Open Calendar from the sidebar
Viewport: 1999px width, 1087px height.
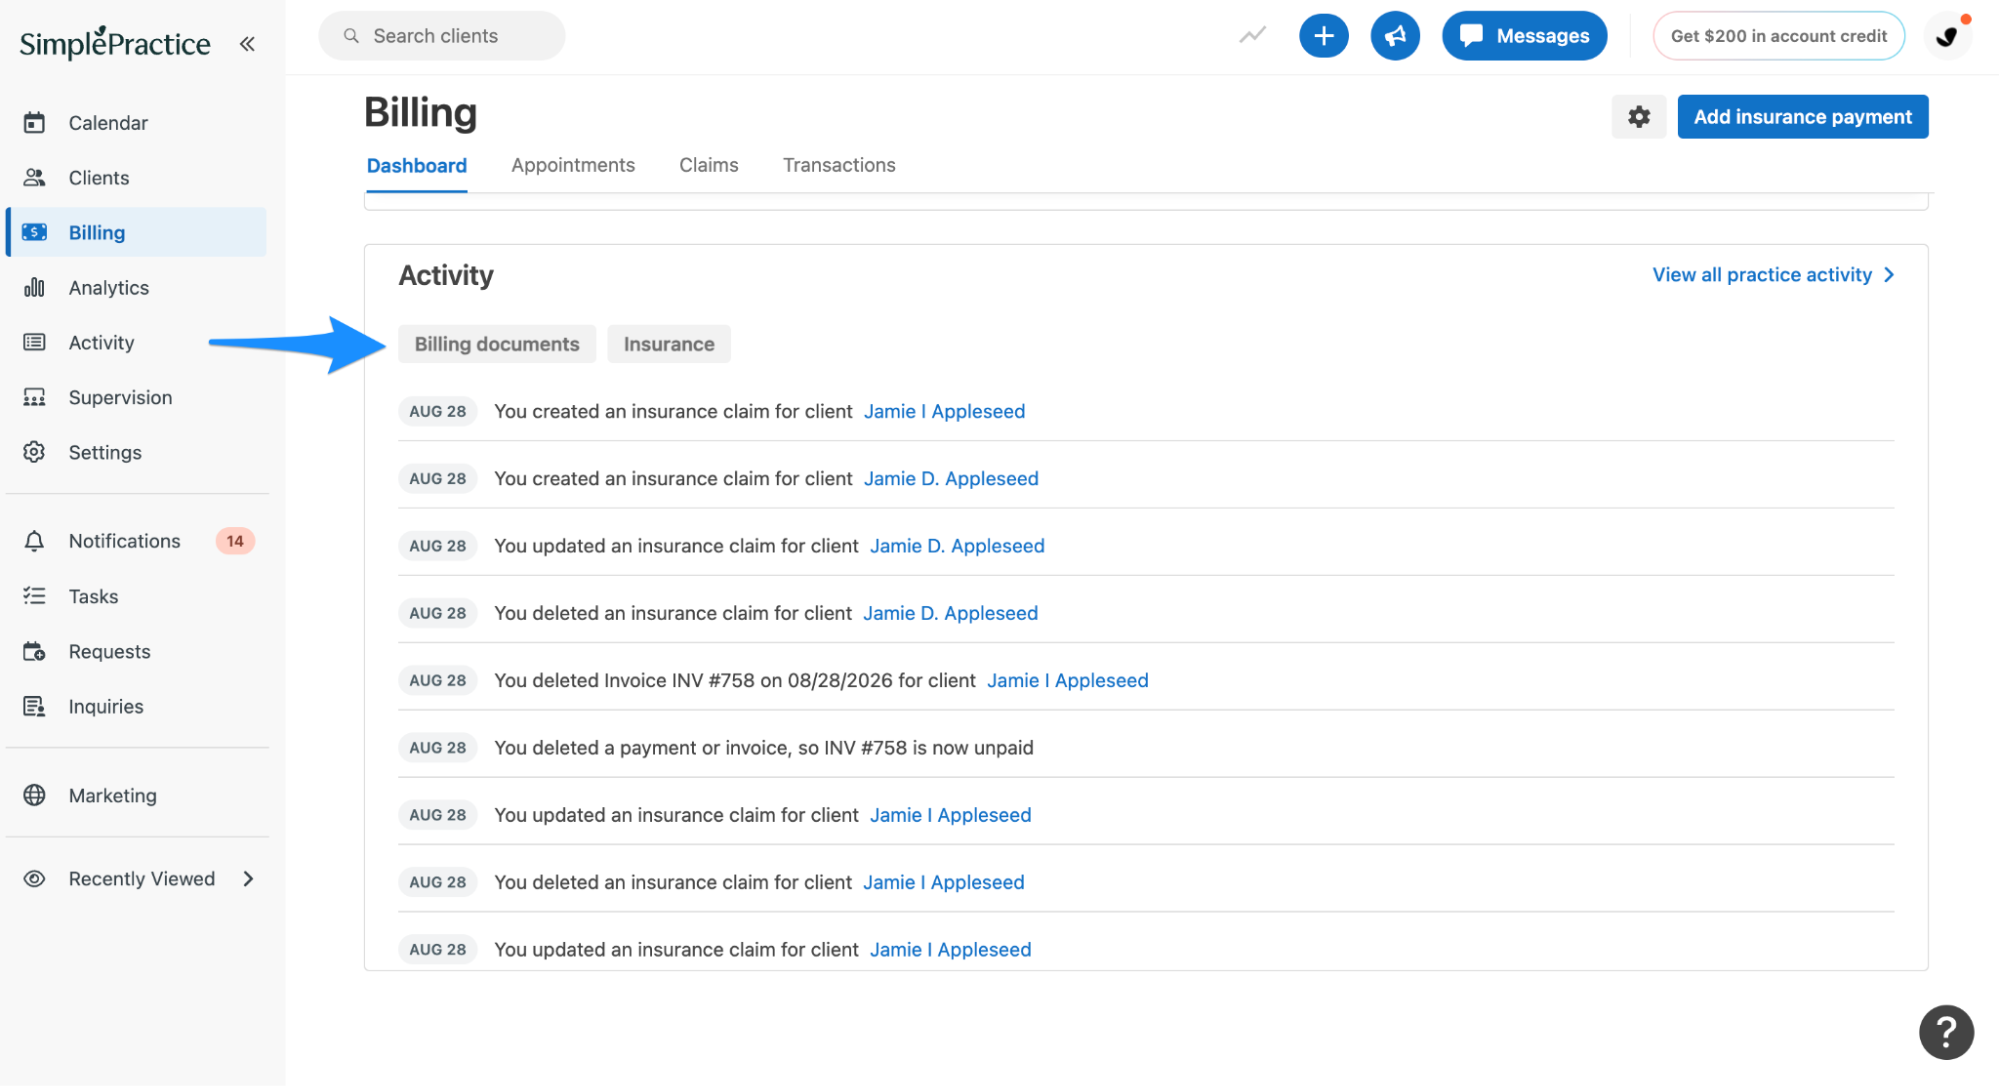pos(108,122)
